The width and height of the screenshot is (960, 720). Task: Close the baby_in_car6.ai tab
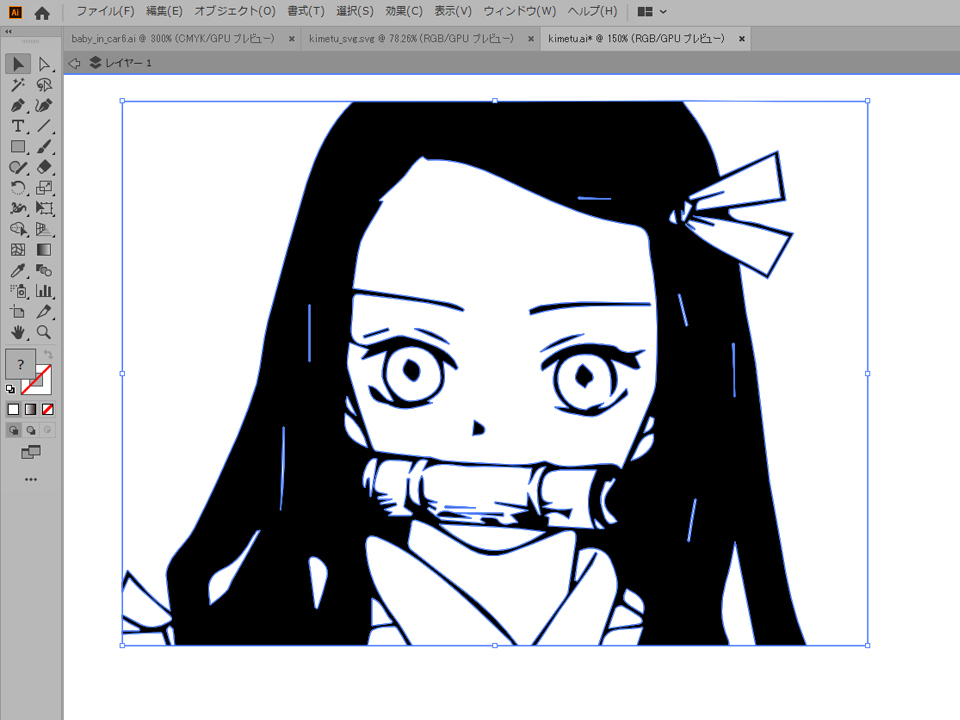tap(291, 39)
